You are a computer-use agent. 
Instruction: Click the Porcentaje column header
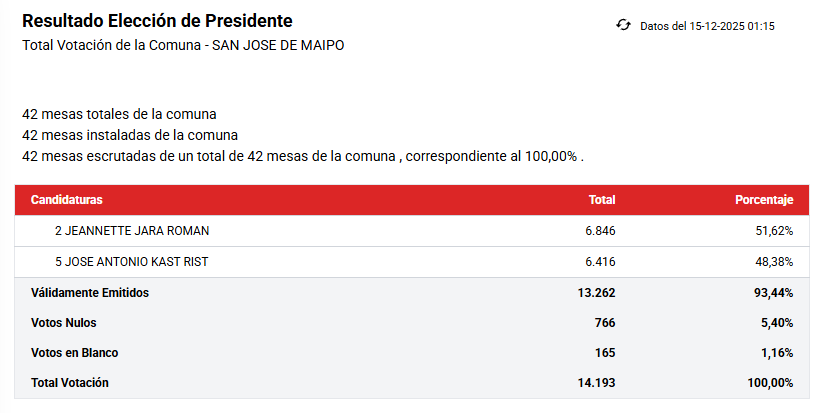[764, 200]
